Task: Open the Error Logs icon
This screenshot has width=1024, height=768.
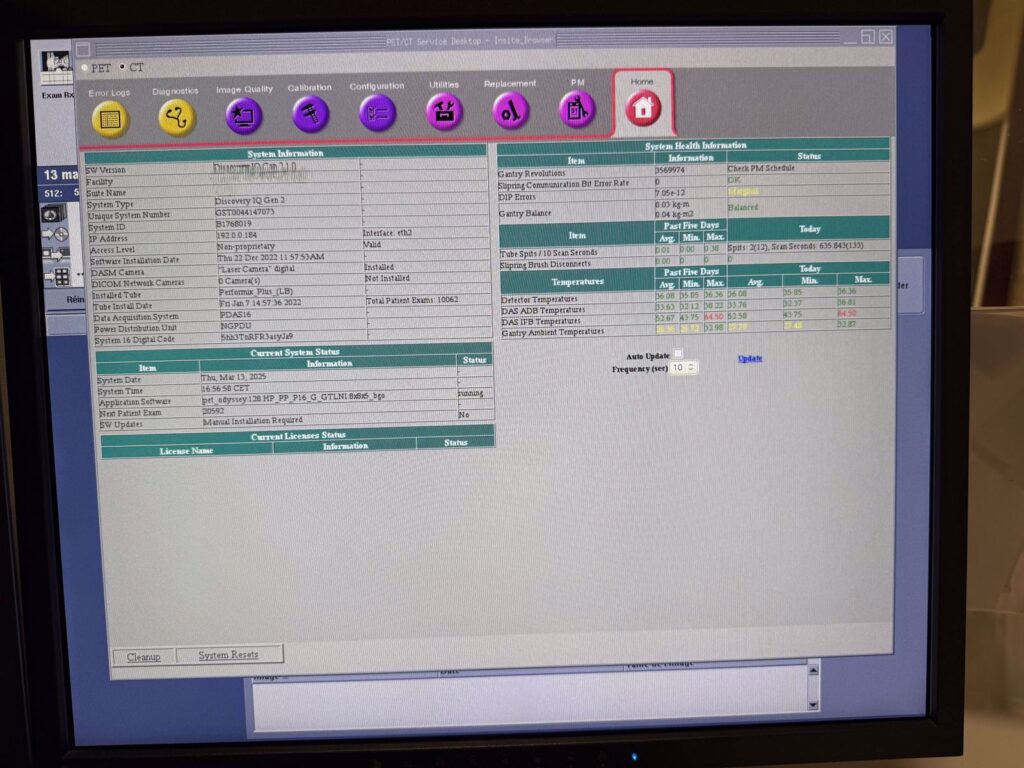Action: [x=110, y=120]
